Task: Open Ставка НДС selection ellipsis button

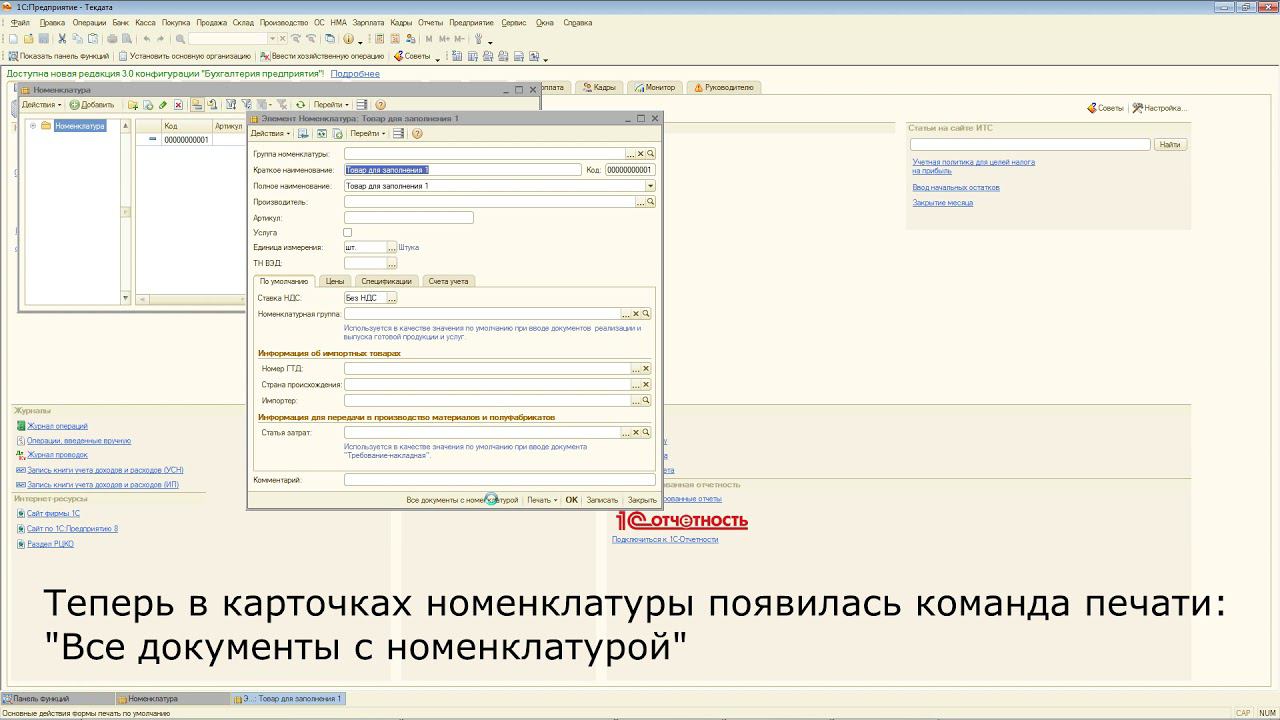Action: [392, 298]
